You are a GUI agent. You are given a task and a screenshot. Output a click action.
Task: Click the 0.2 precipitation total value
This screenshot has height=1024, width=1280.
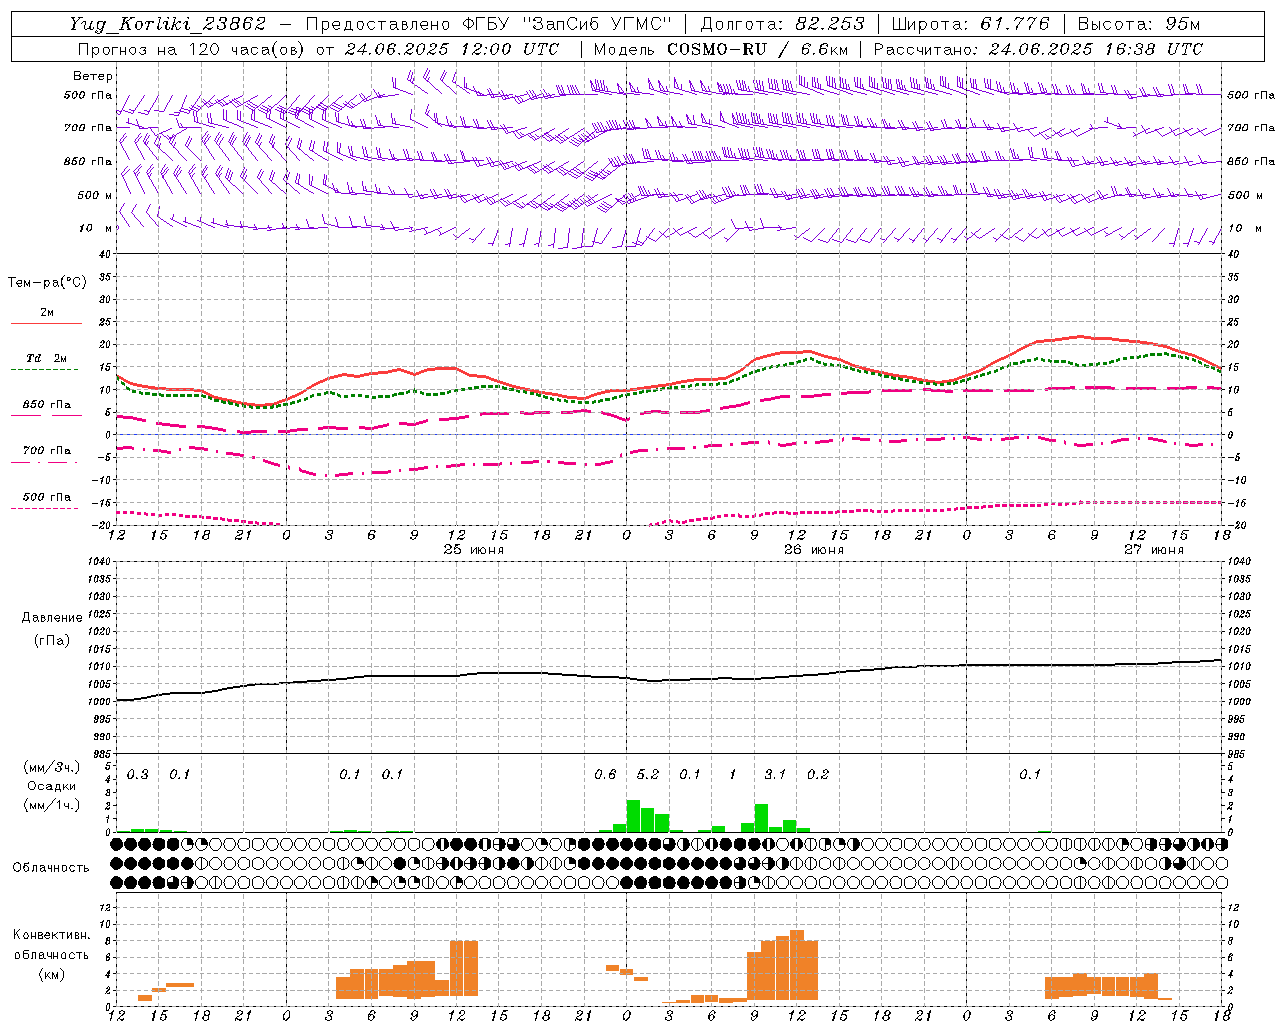click(x=818, y=775)
